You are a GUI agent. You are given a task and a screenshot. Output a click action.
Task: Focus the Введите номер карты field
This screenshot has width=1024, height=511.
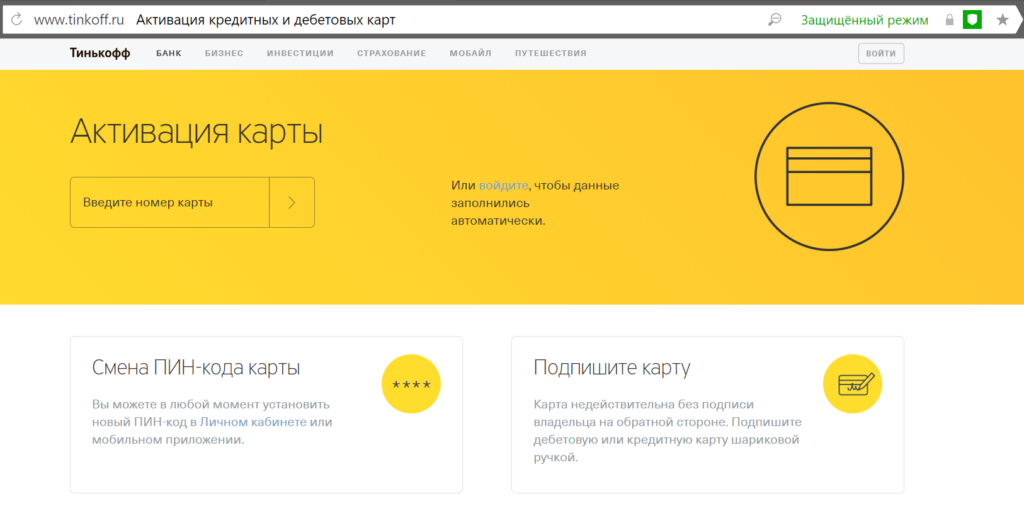pos(170,202)
